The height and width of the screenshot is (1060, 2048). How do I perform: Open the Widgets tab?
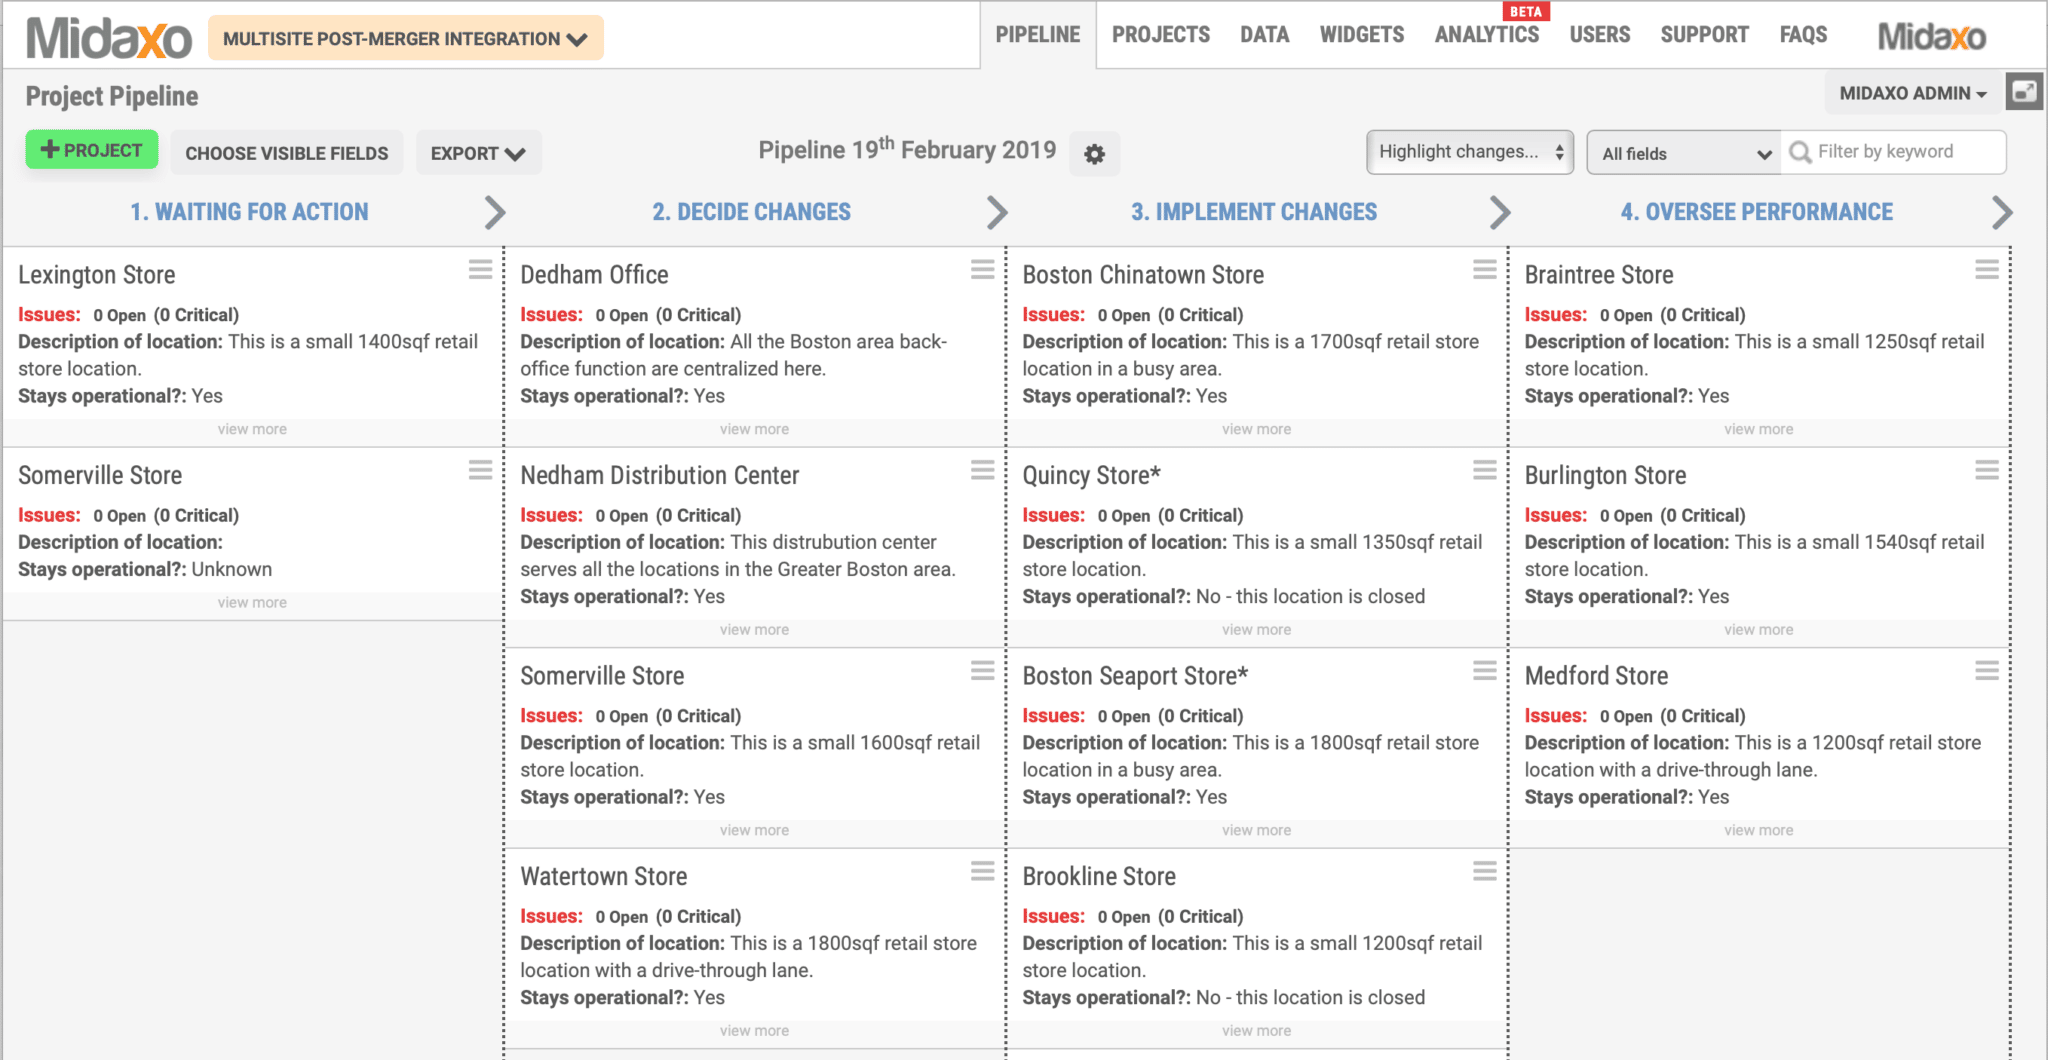click(x=1362, y=35)
